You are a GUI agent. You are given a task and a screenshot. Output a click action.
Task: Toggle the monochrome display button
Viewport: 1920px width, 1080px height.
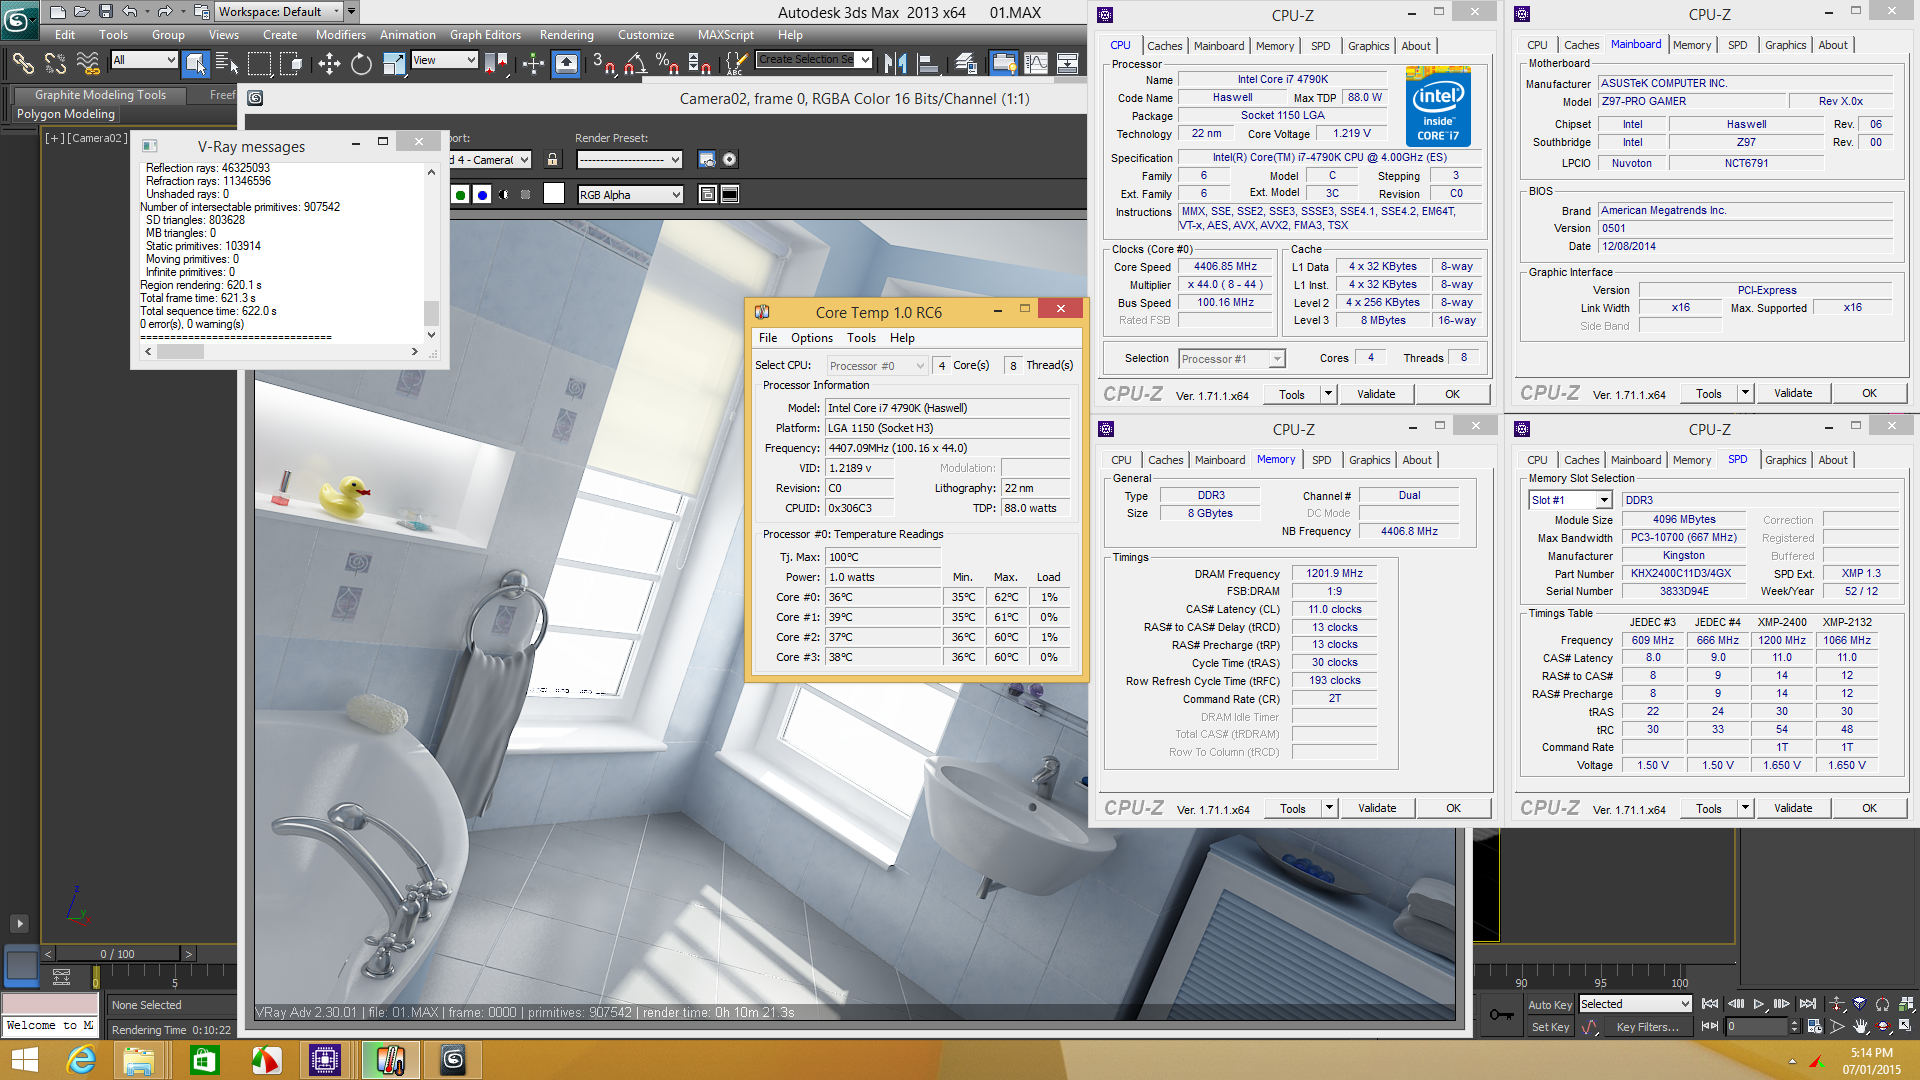tap(525, 195)
